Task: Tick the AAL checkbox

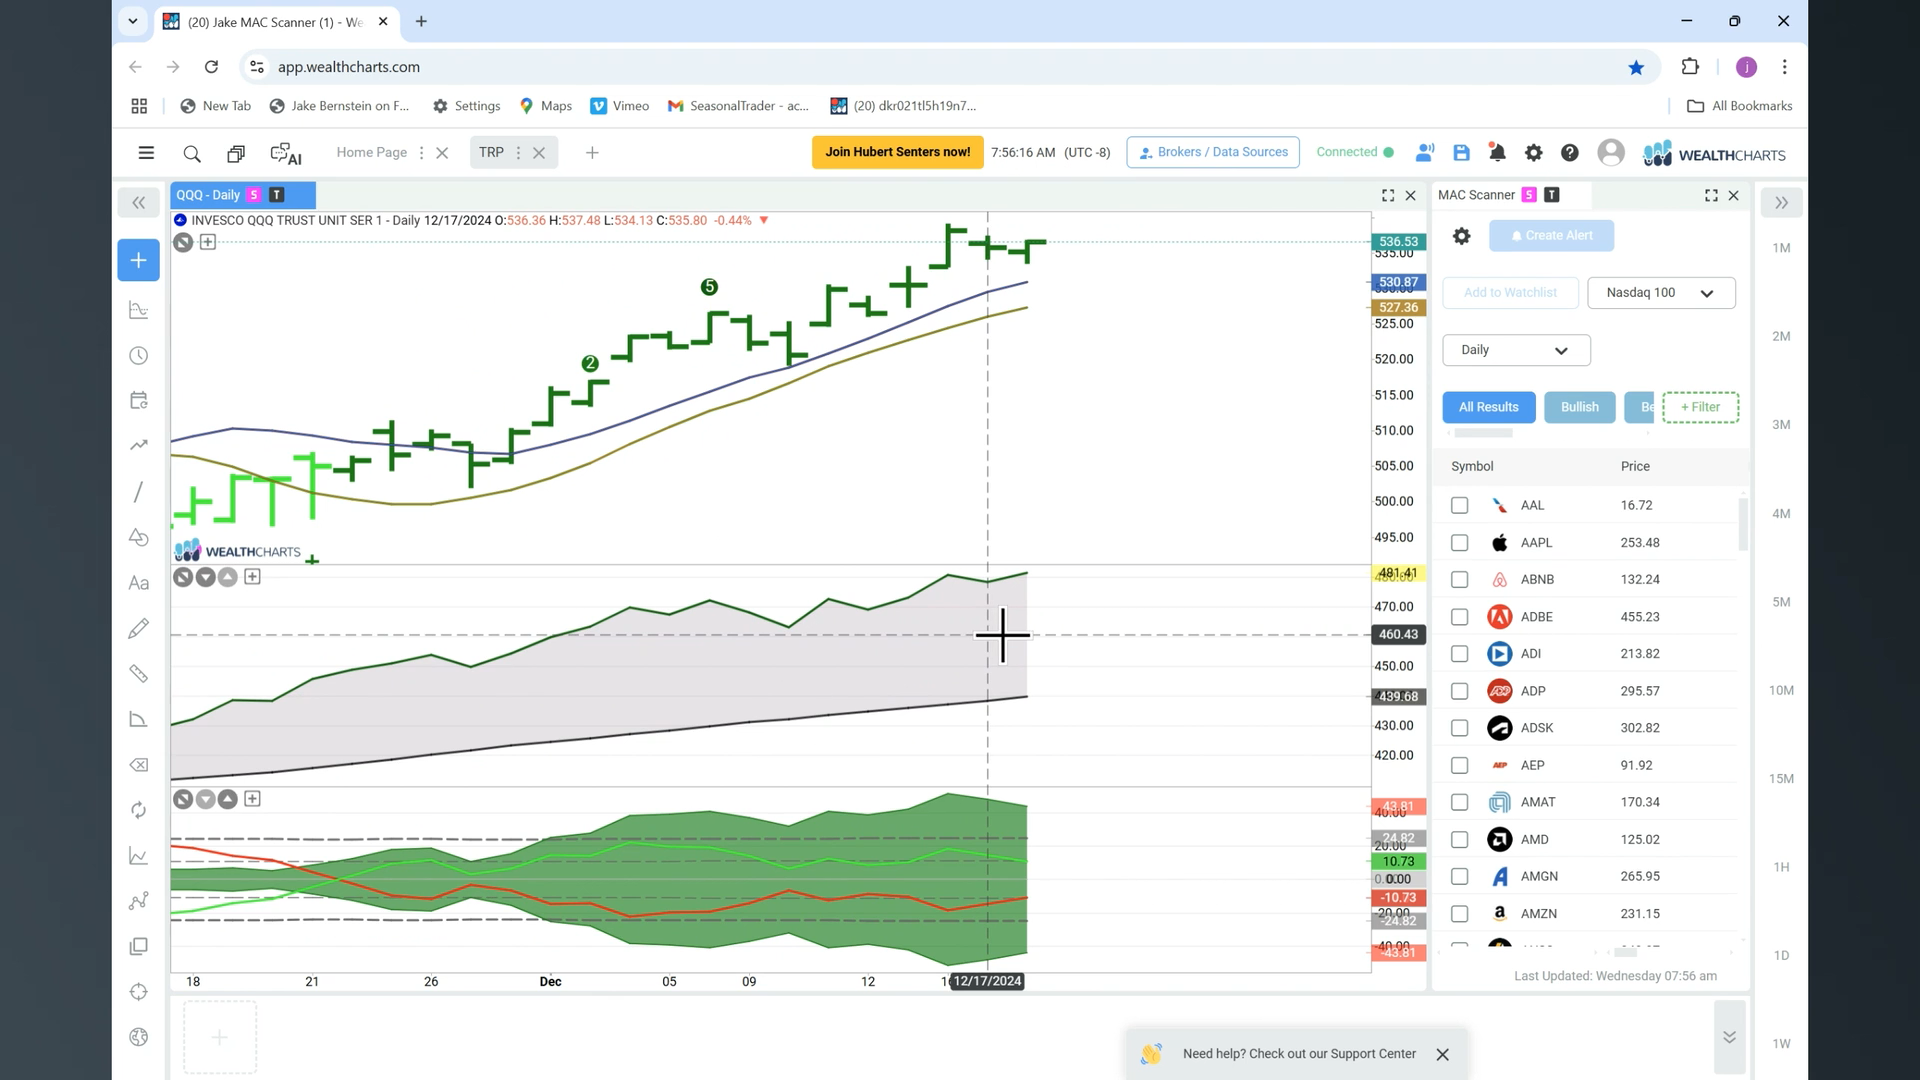Action: pyautogui.click(x=1460, y=506)
